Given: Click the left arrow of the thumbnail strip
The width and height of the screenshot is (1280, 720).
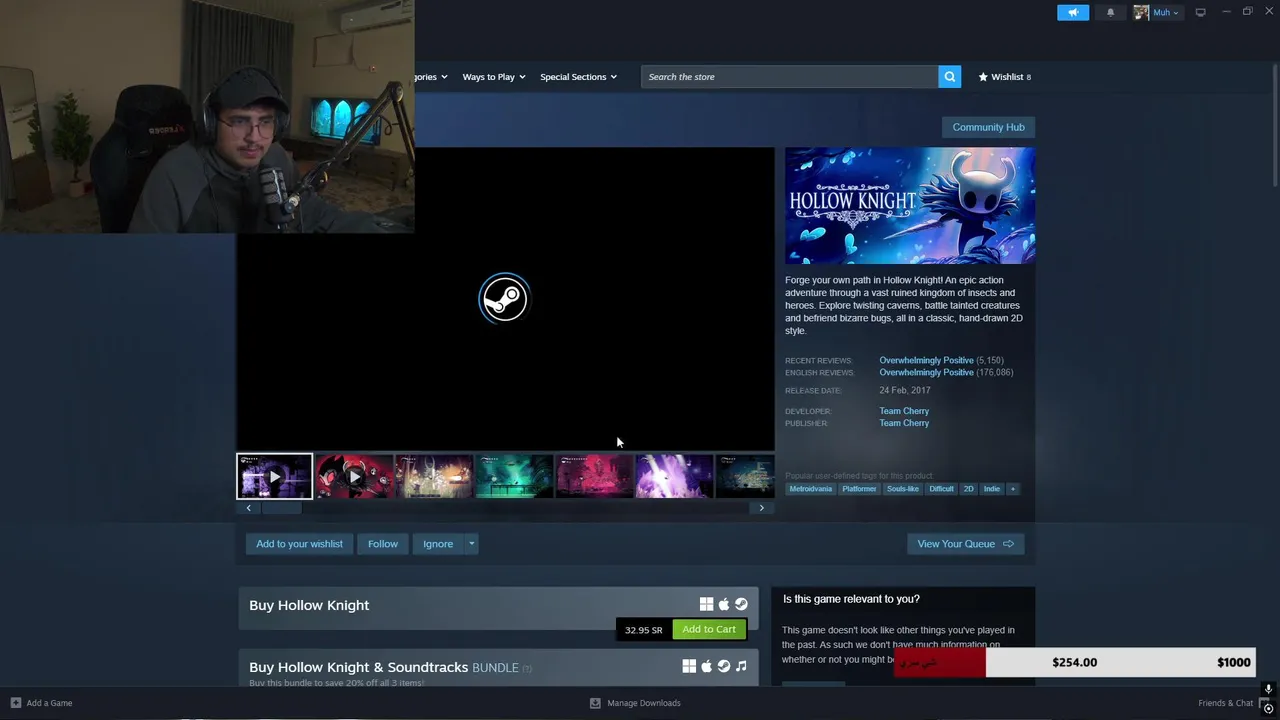Looking at the screenshot, I should tap(248, 508).
